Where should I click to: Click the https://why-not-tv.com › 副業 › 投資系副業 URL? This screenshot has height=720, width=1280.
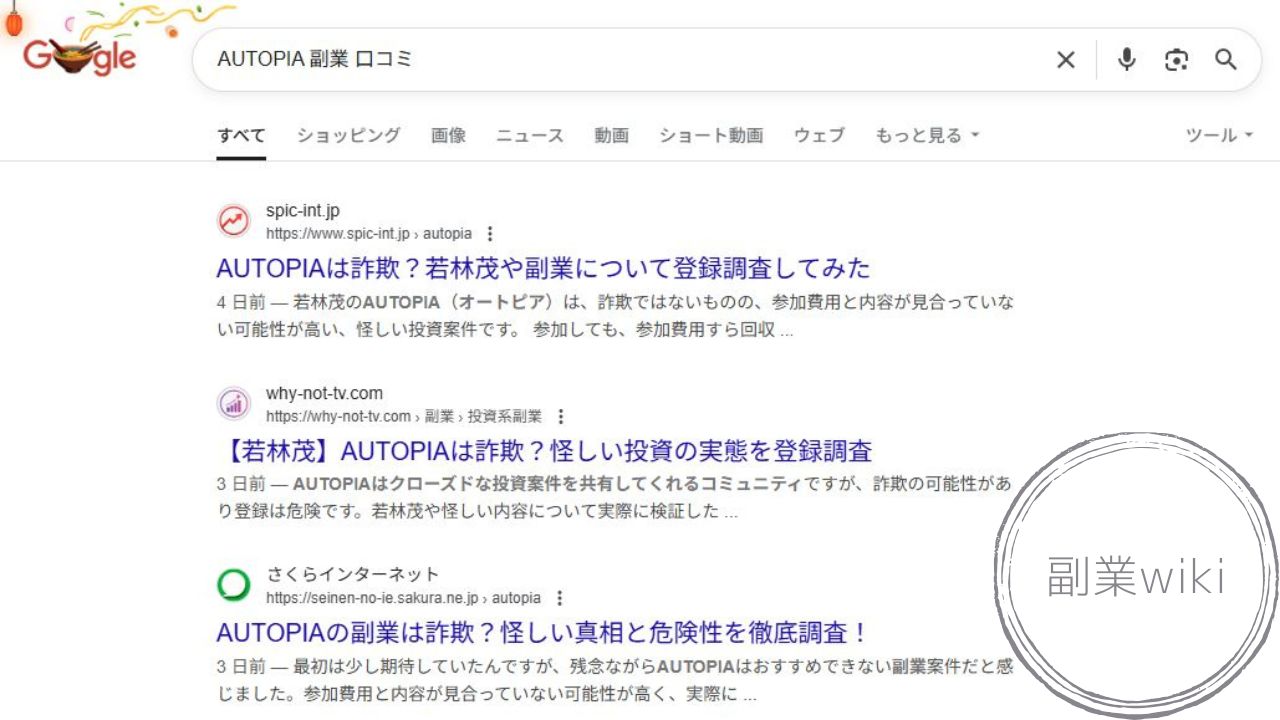tap(404, 416)
